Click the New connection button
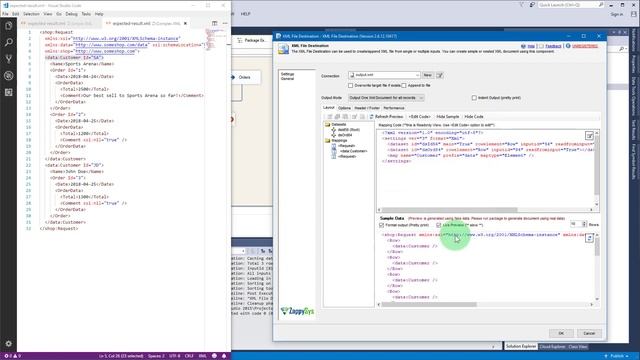This screenshot has width=640, height=360. tap(427, 75)
